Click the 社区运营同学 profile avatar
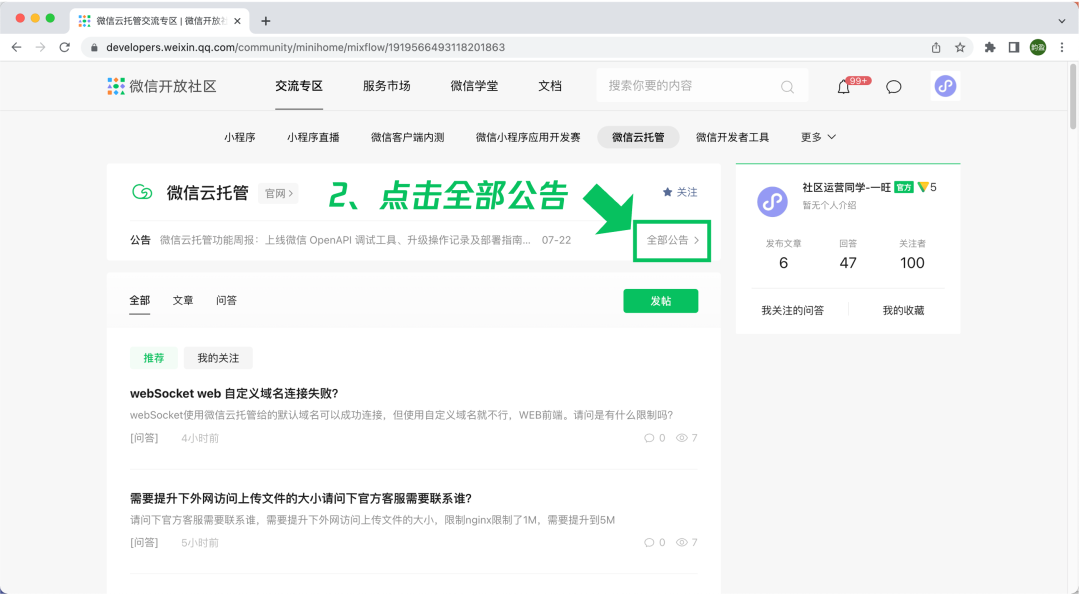 [772, 202]
